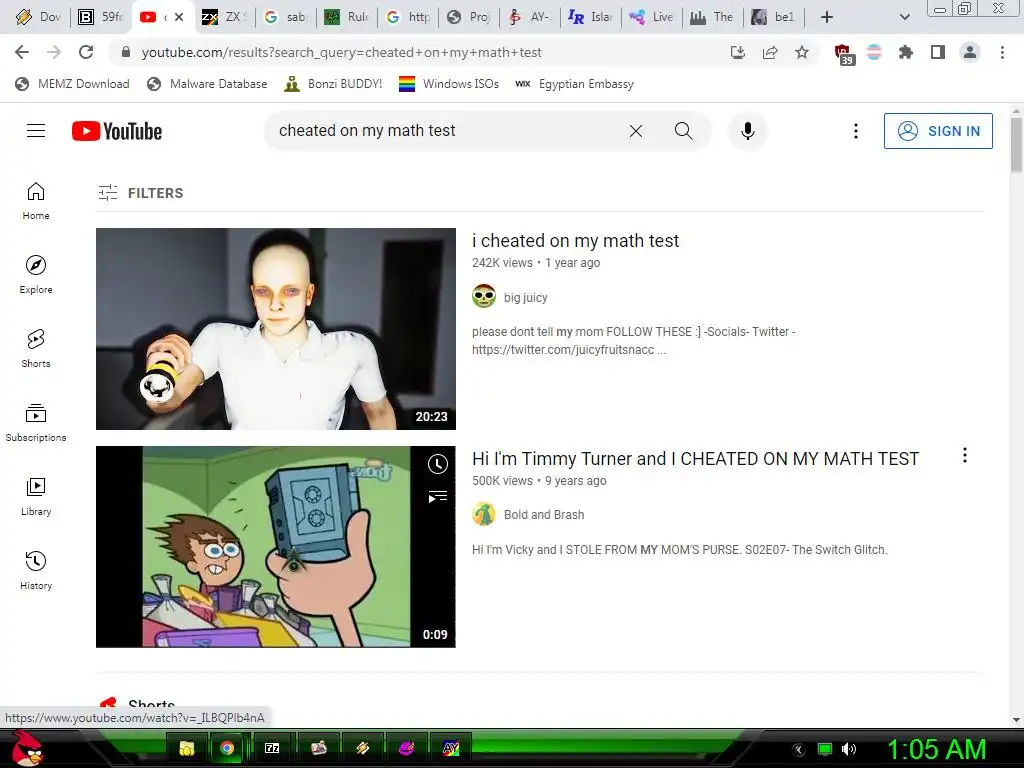Viewport: 1024px width, 768px height.
Task: Click Bold and Brash channel avatar
Action: point(484,515)
